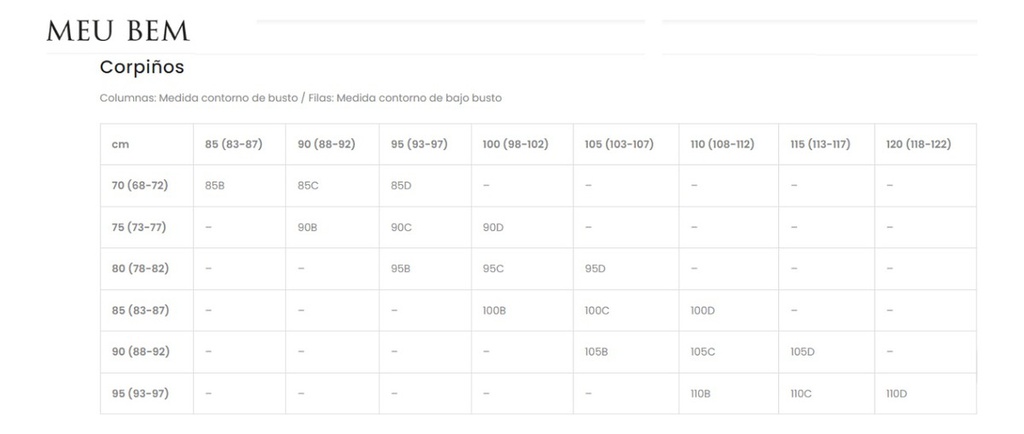1024x434 pixels.
Task: Click the Corpiños section heading
Action: point(142,68)
